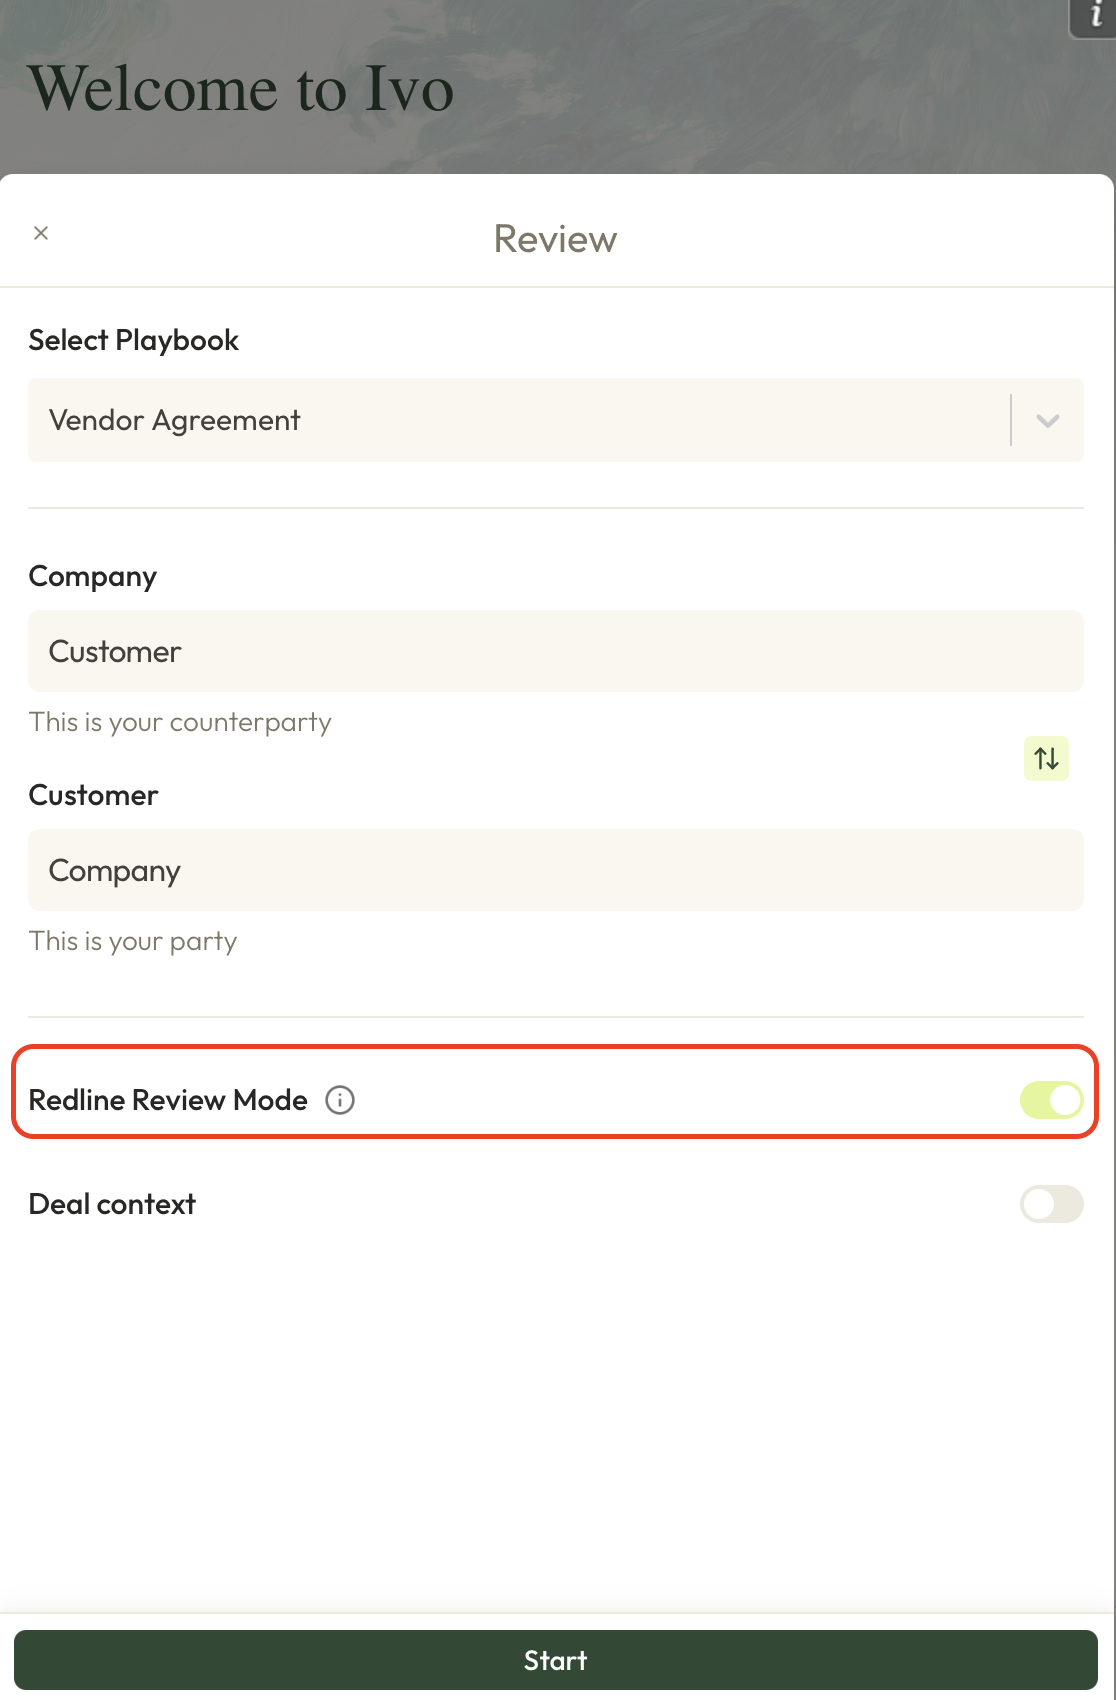Open the Vendor Agreement playbook dropdown
The width and height of the screenshot is (1116, 1700).
tap(520, 420)
